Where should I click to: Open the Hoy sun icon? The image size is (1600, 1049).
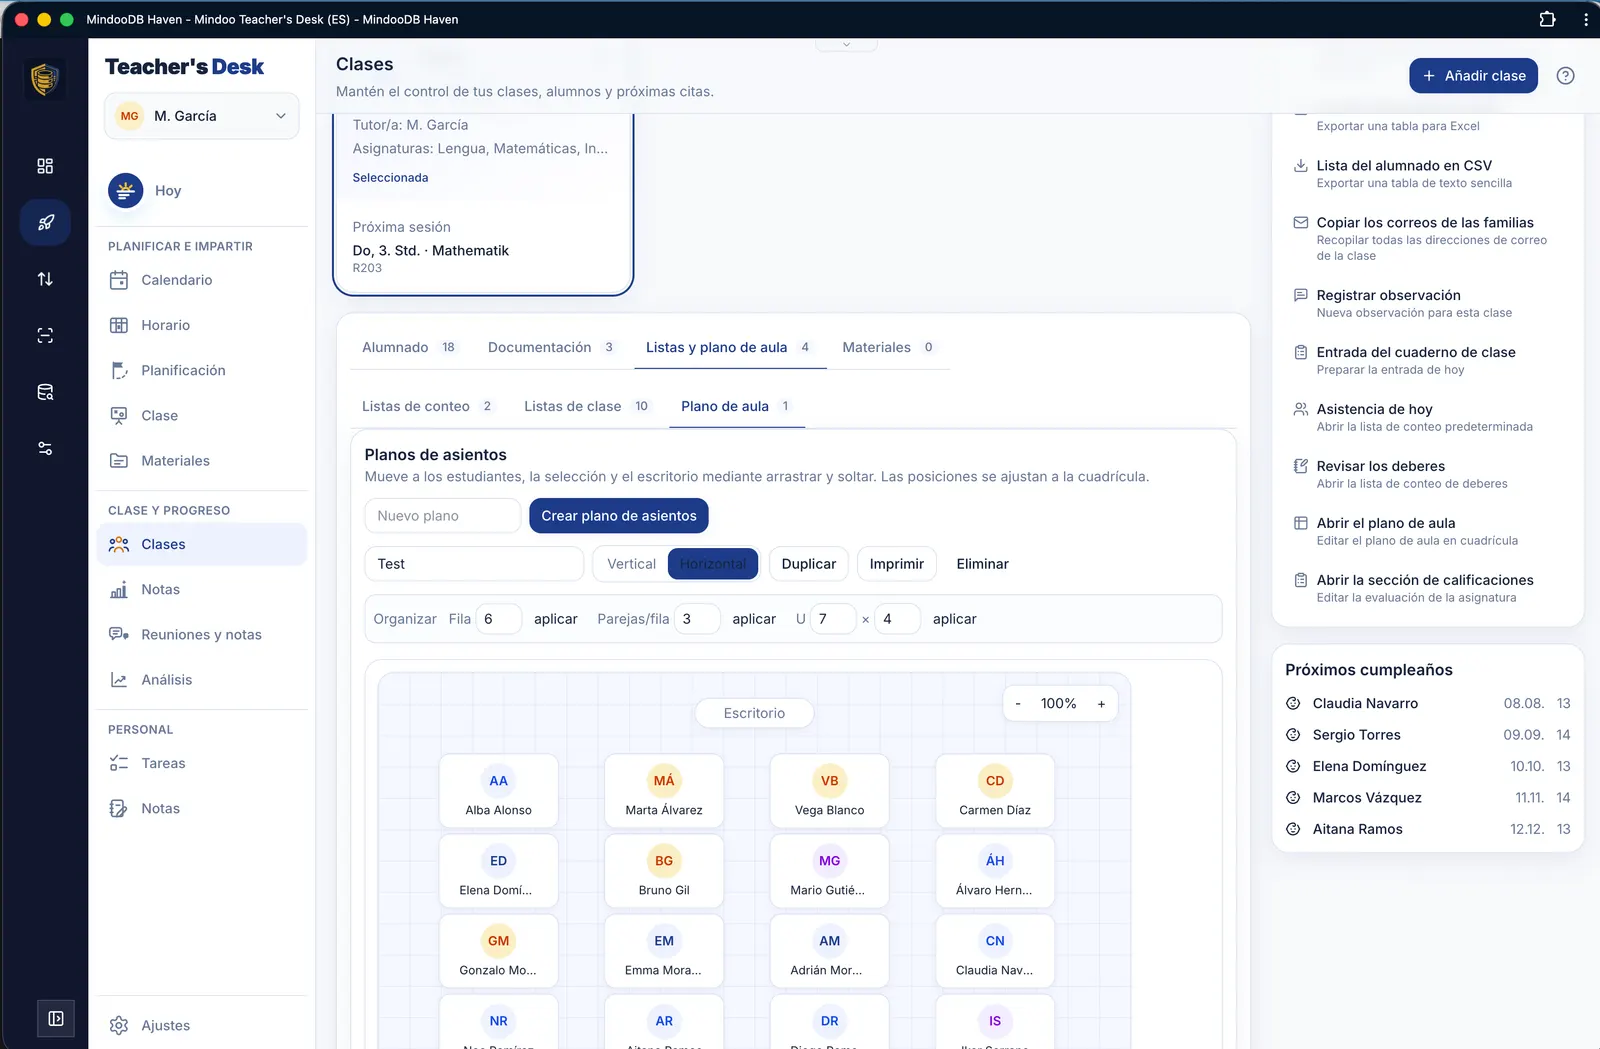125,190
